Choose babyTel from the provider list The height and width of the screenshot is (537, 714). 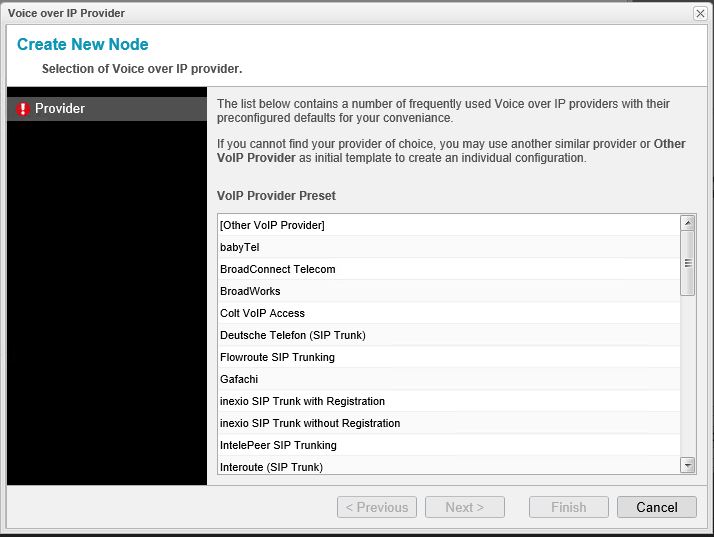pyautogui.click(x=240, y=247)
